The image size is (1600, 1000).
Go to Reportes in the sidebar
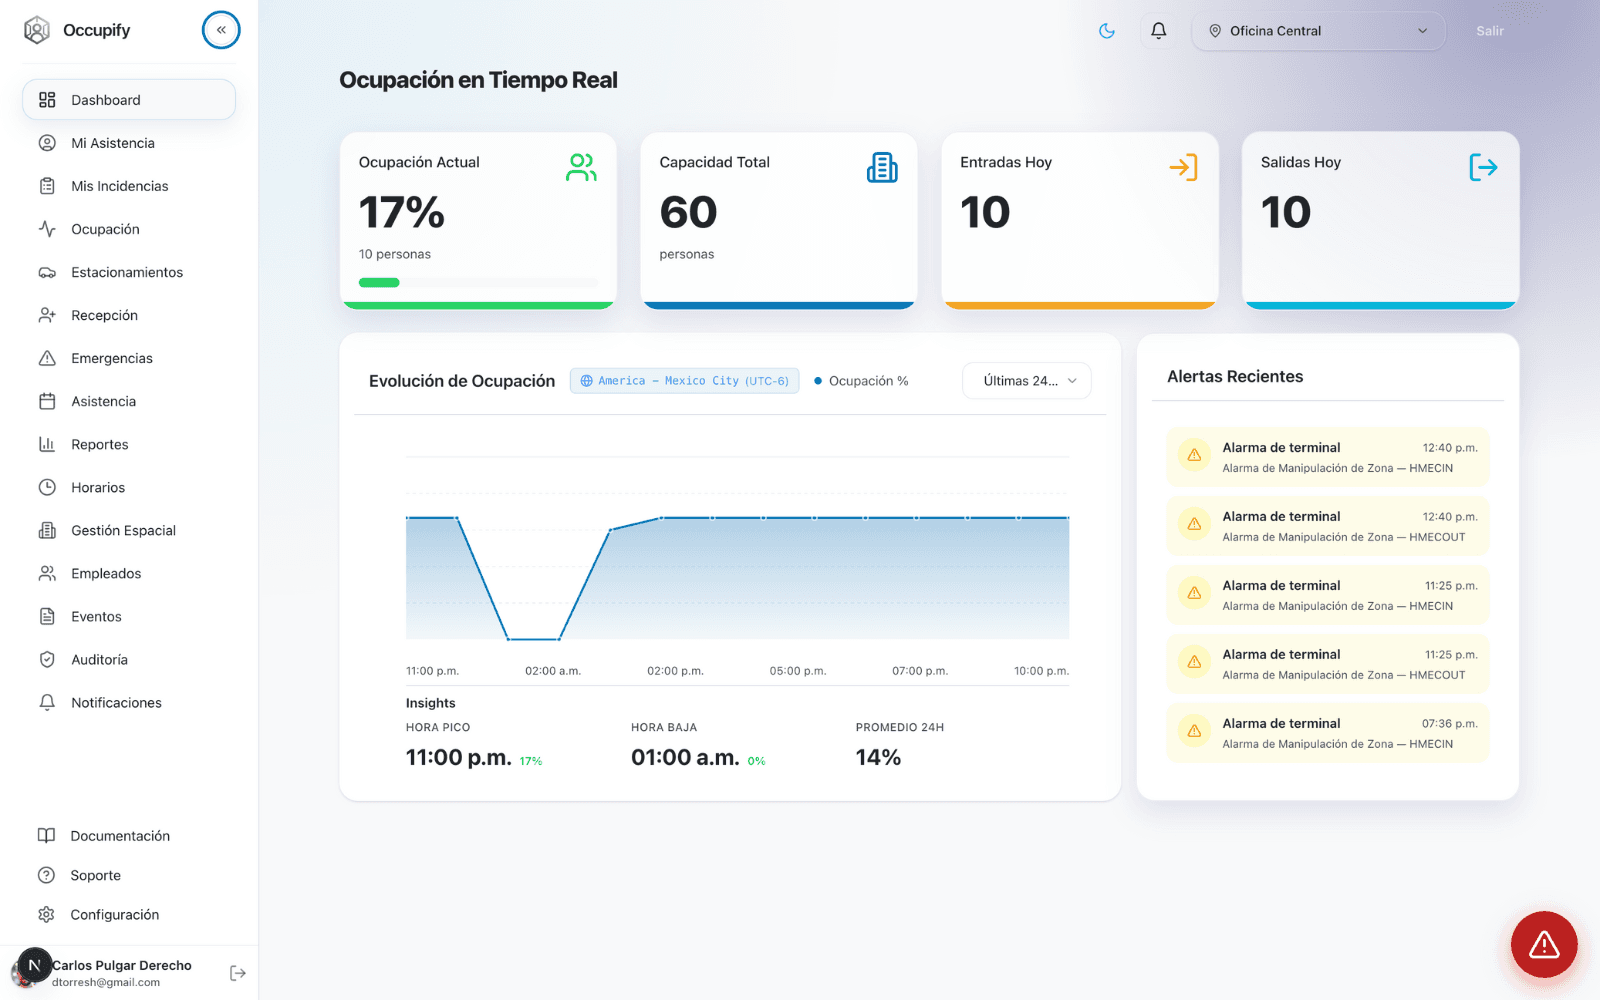point(100,444)
